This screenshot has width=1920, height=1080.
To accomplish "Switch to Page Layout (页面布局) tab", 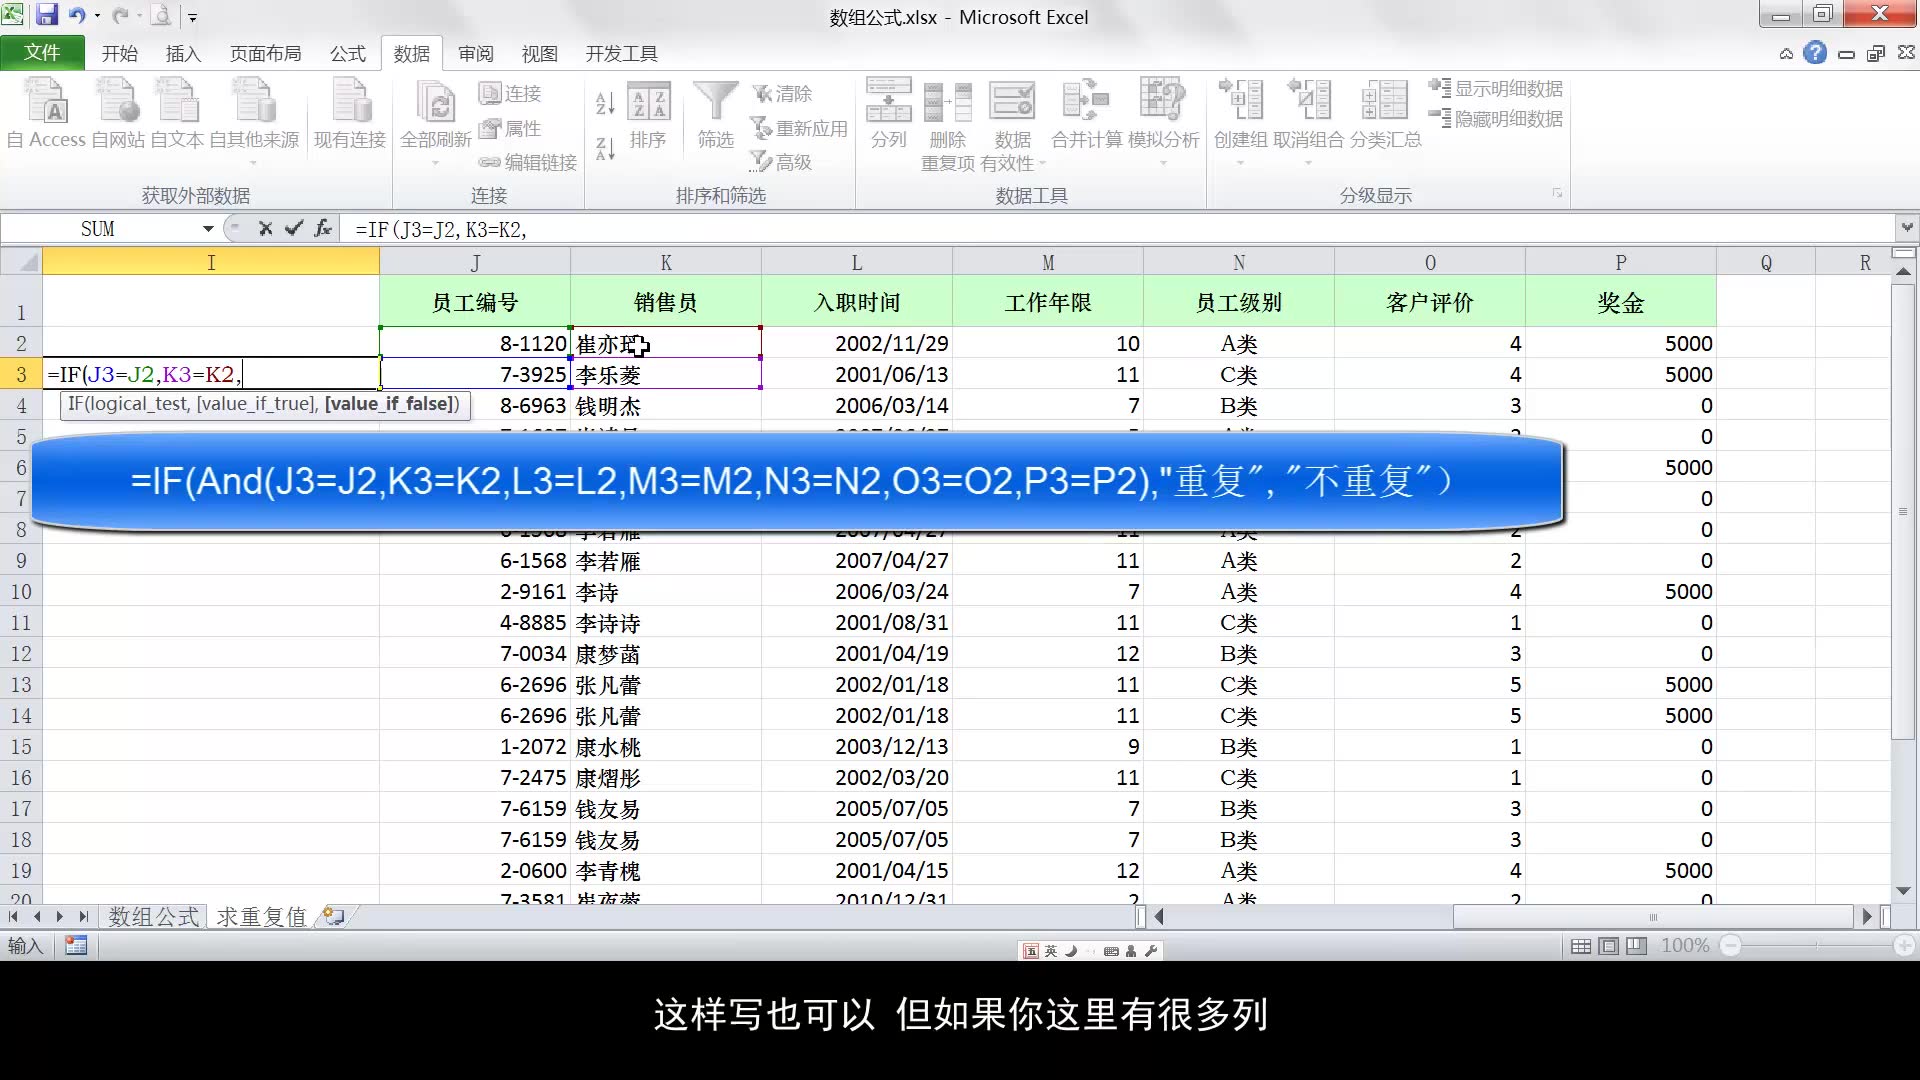I will click(x=266, y=54).
